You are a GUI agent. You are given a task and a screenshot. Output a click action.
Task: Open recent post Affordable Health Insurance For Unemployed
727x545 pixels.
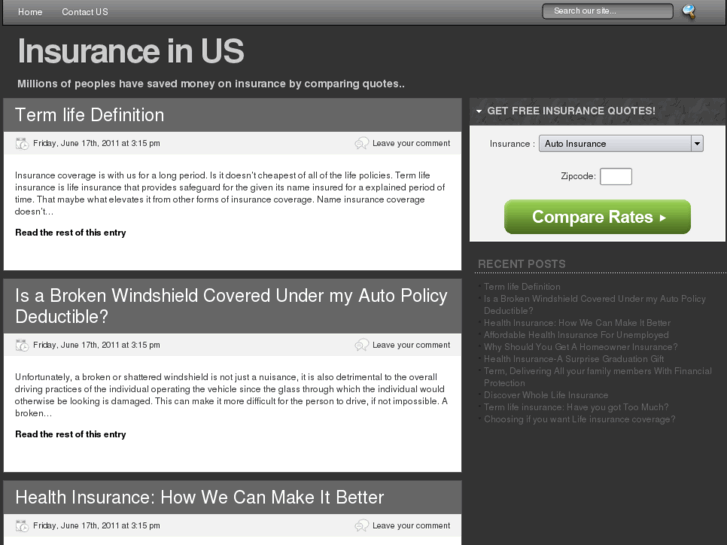click(x=576, y=335)
